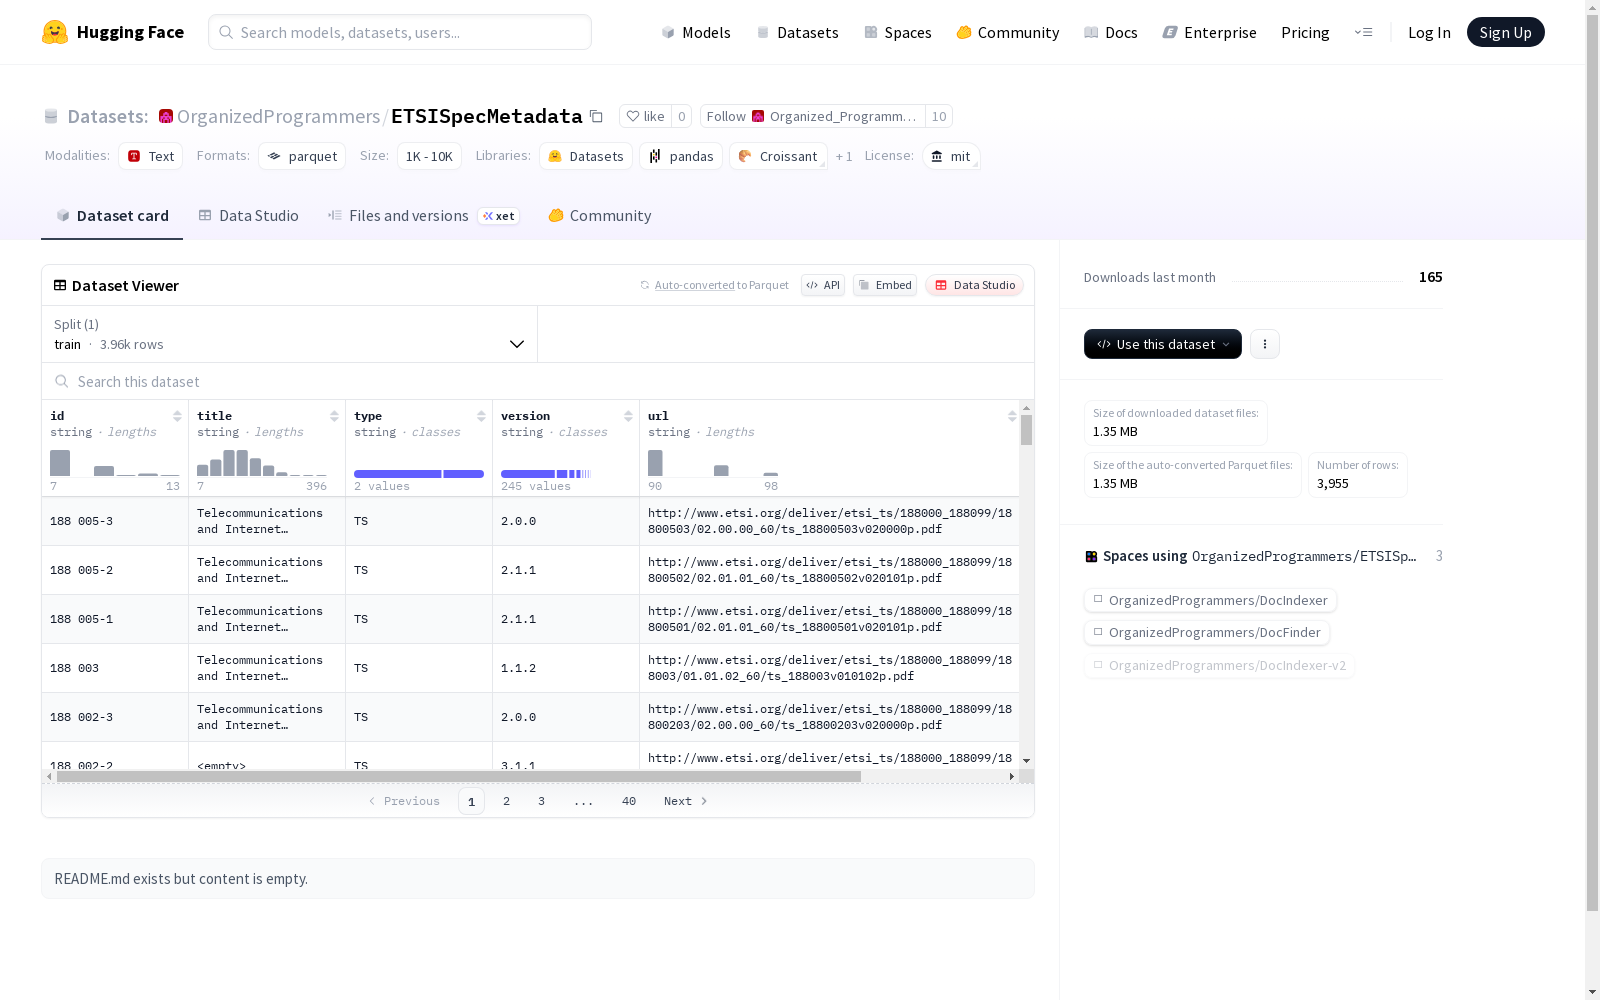Click the OrganizedProgrammers owner link
Viewport: 1600px width, 1000px height.
(x=278, y=116)
